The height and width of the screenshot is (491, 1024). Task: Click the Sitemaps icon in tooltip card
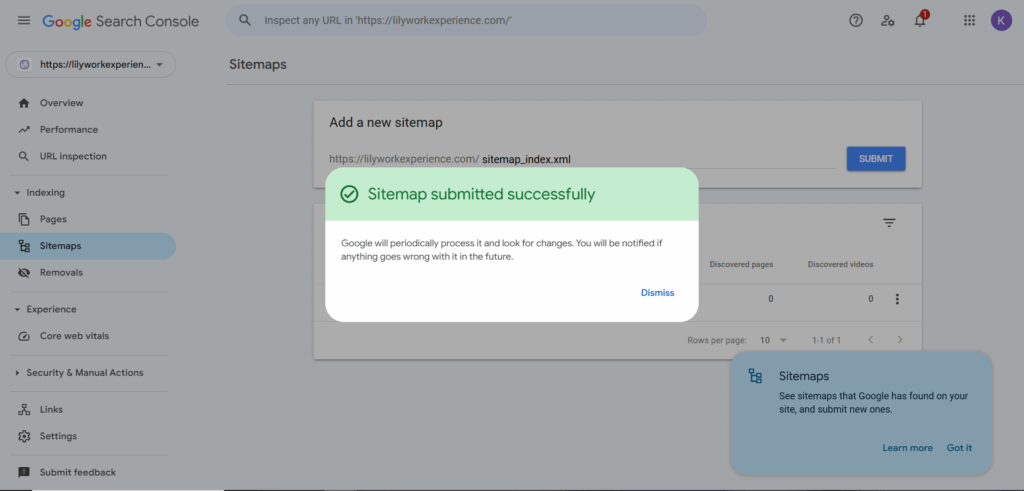[756, 376]
